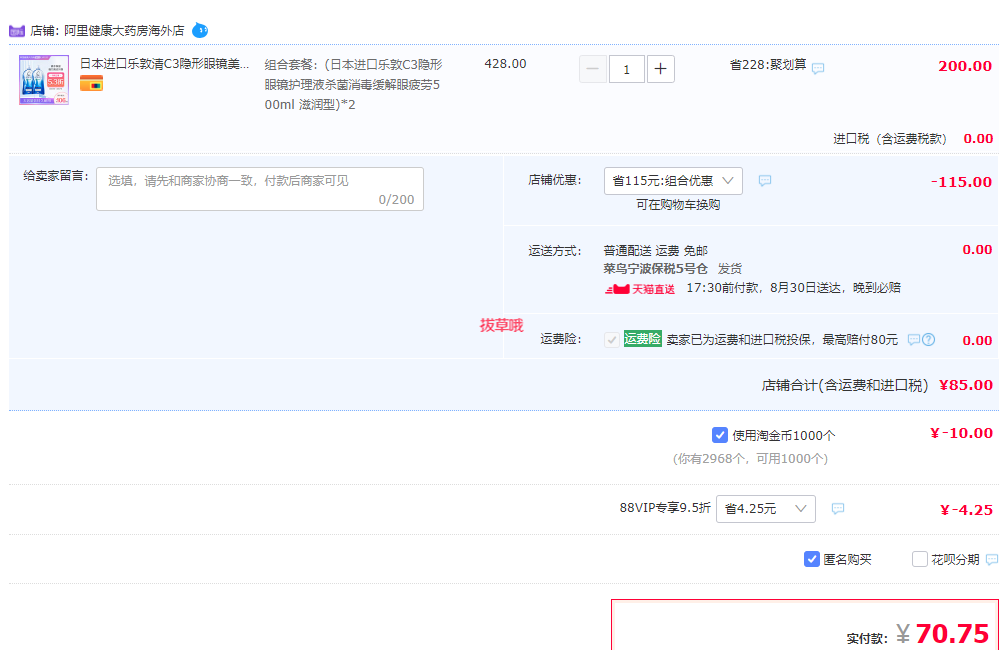The width and height of the screenshot is (1003, 650).
Task: Click the help question mark for 运费险
Action: [x=929, y=340]
